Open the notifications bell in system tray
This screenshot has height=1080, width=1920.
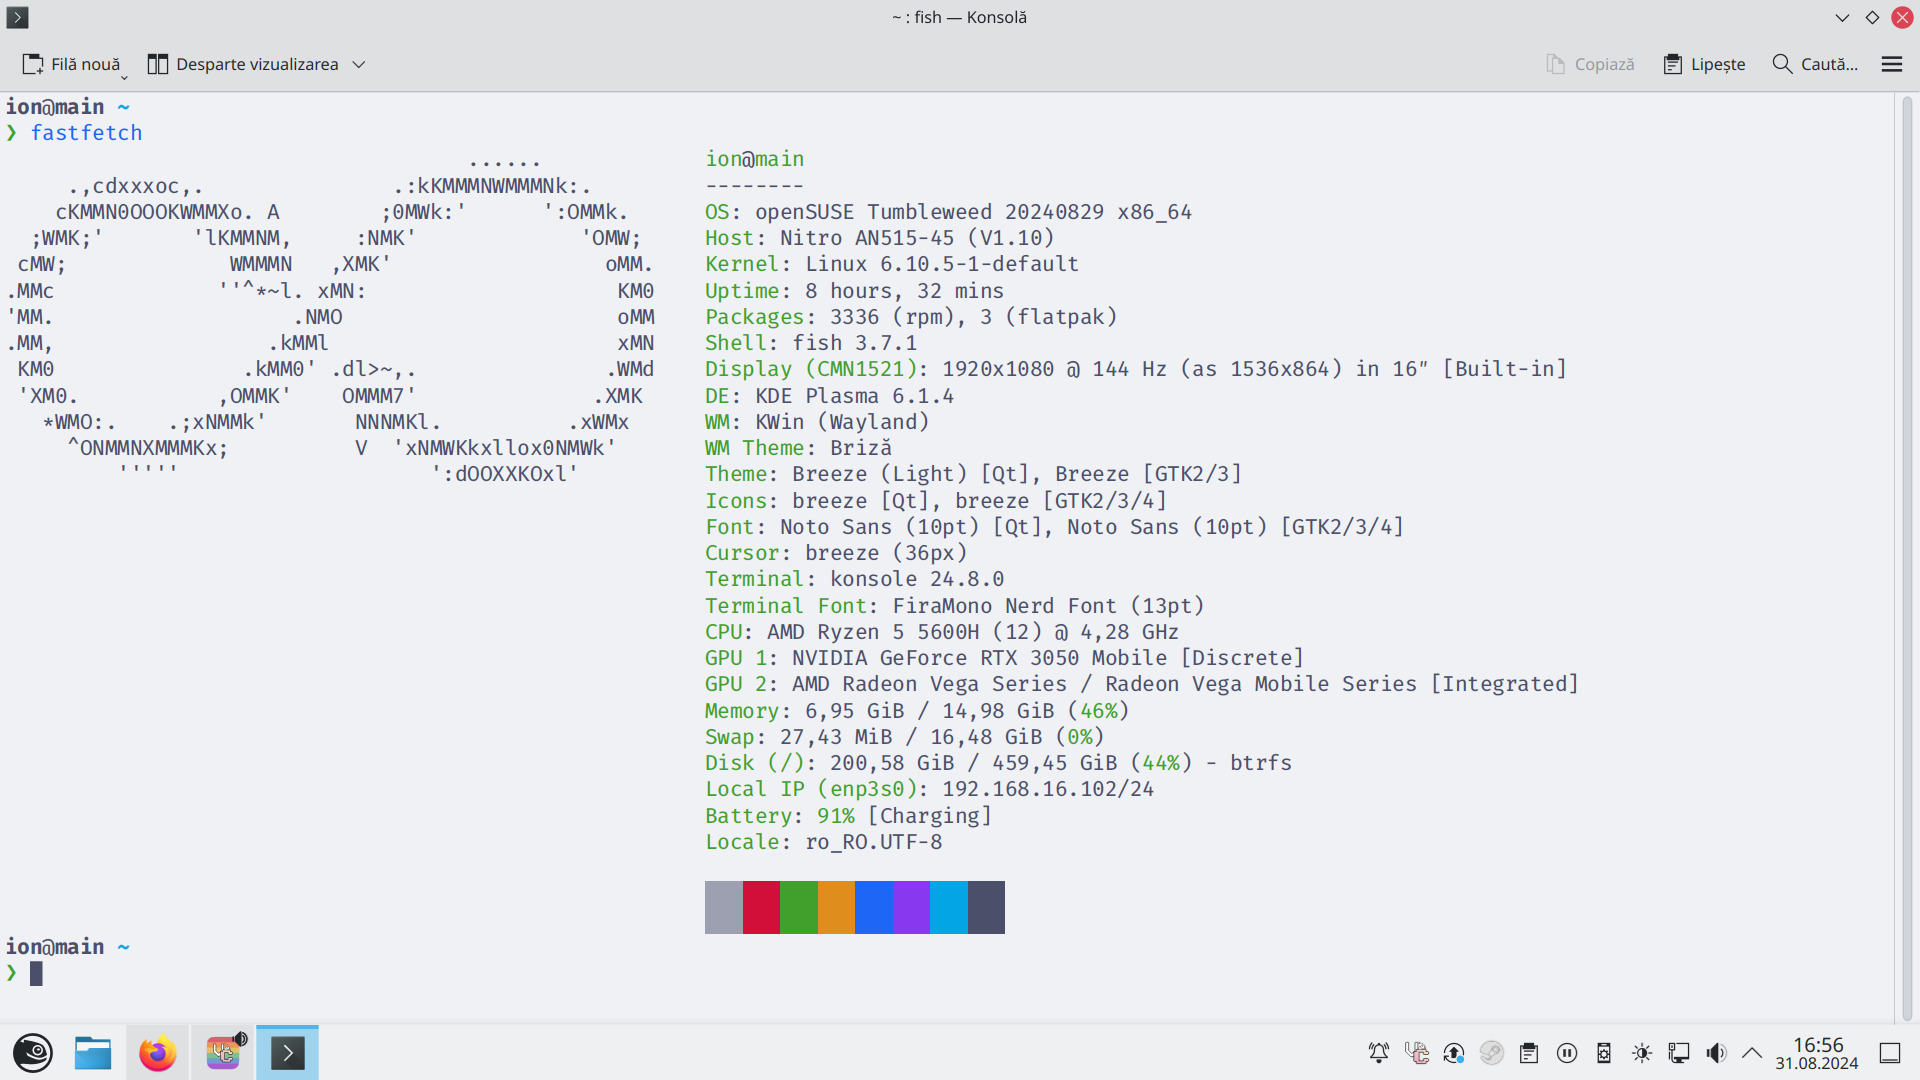point(1379,1053)
